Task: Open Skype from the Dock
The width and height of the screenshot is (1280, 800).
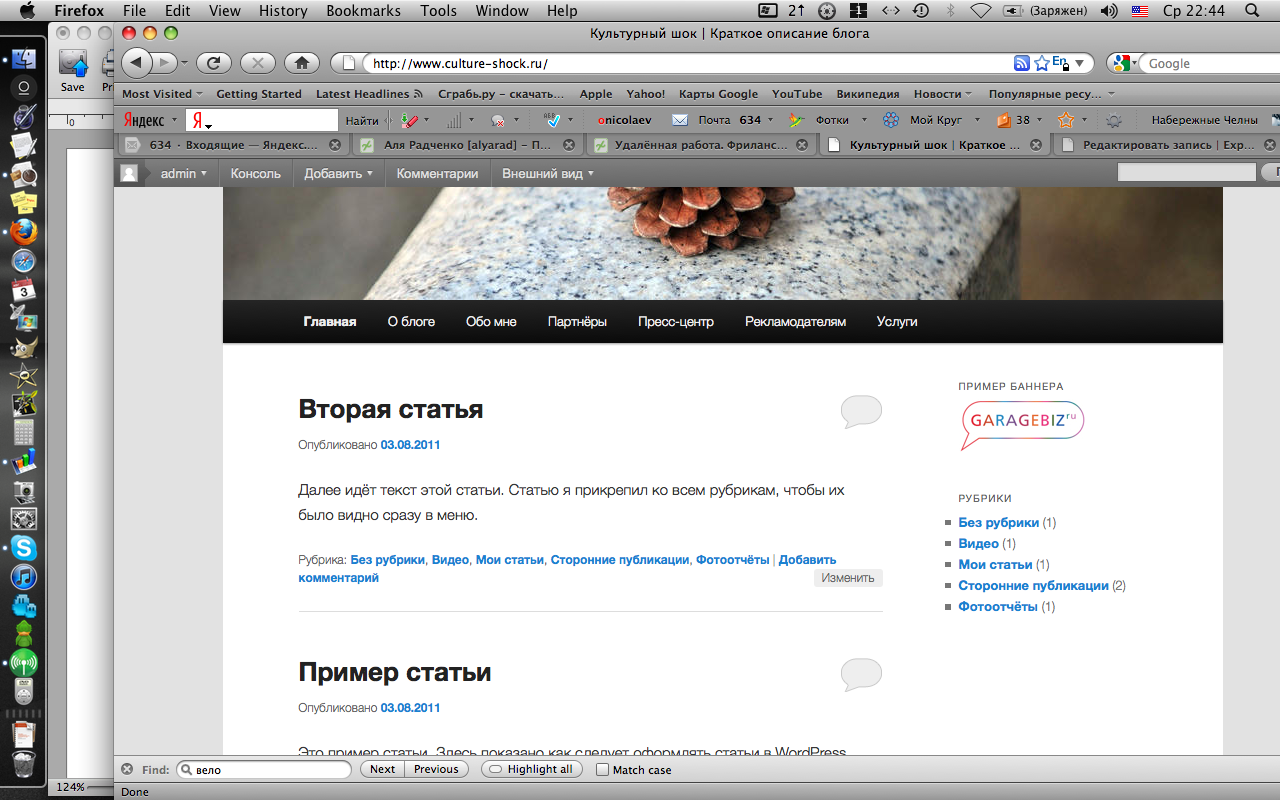Action: coord(23,548)
